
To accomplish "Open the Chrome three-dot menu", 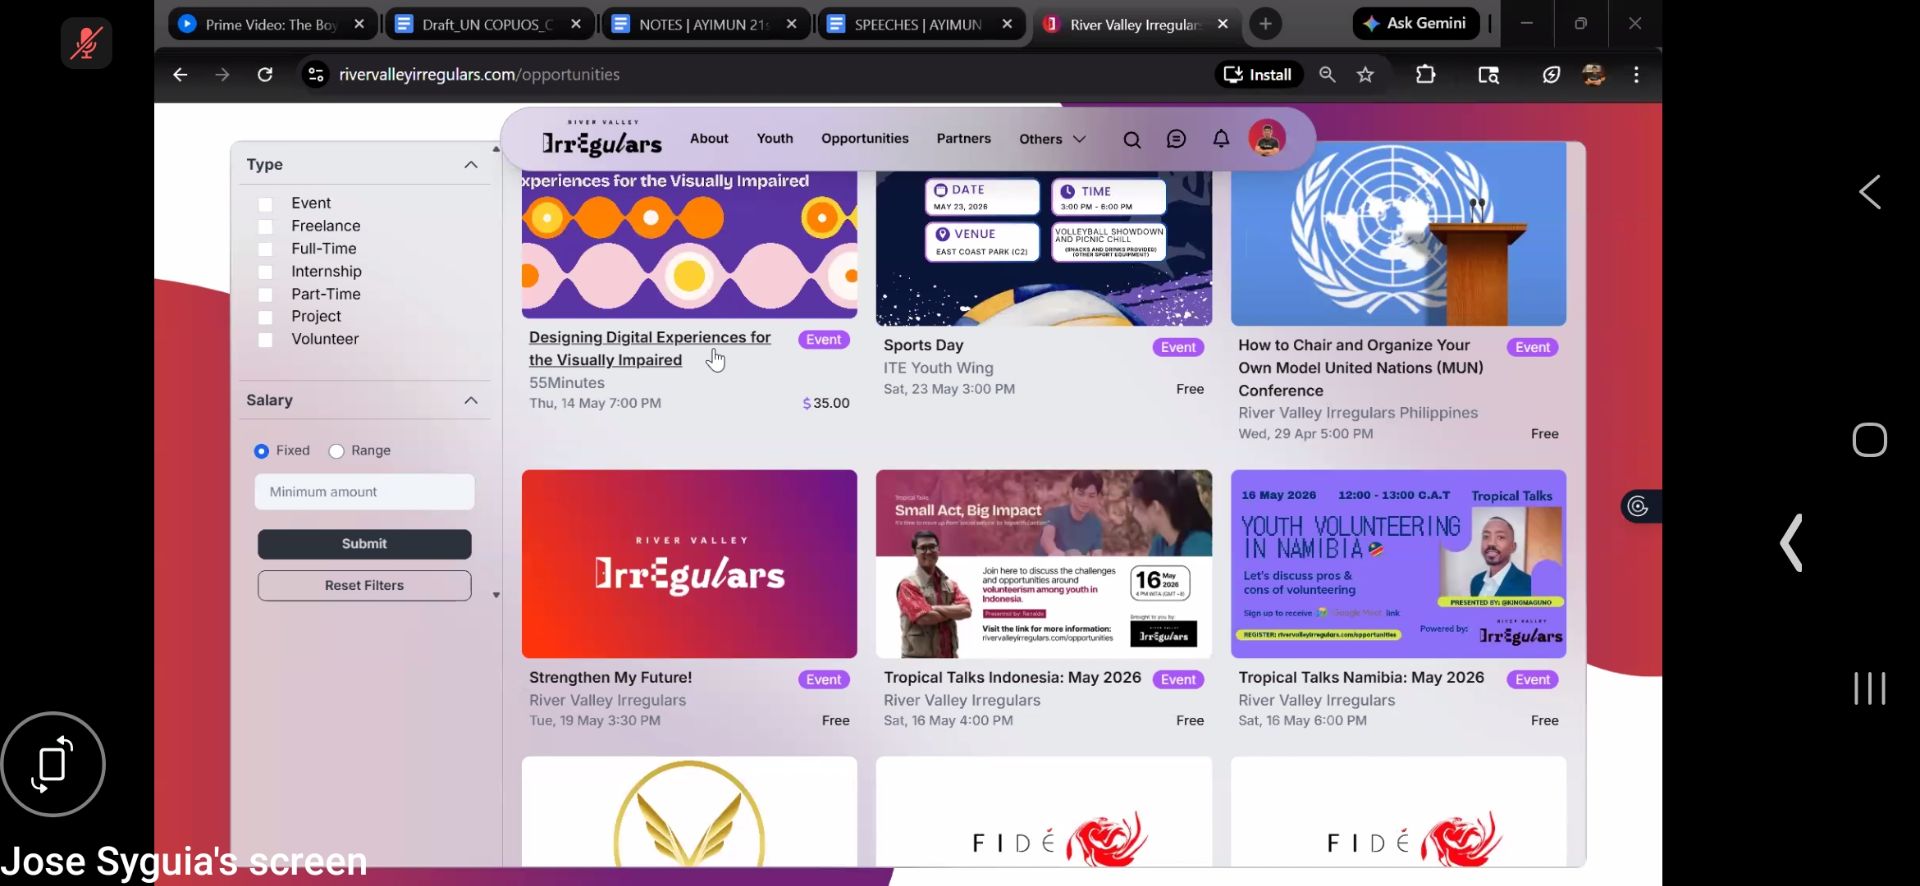I will click(1636, 74).
